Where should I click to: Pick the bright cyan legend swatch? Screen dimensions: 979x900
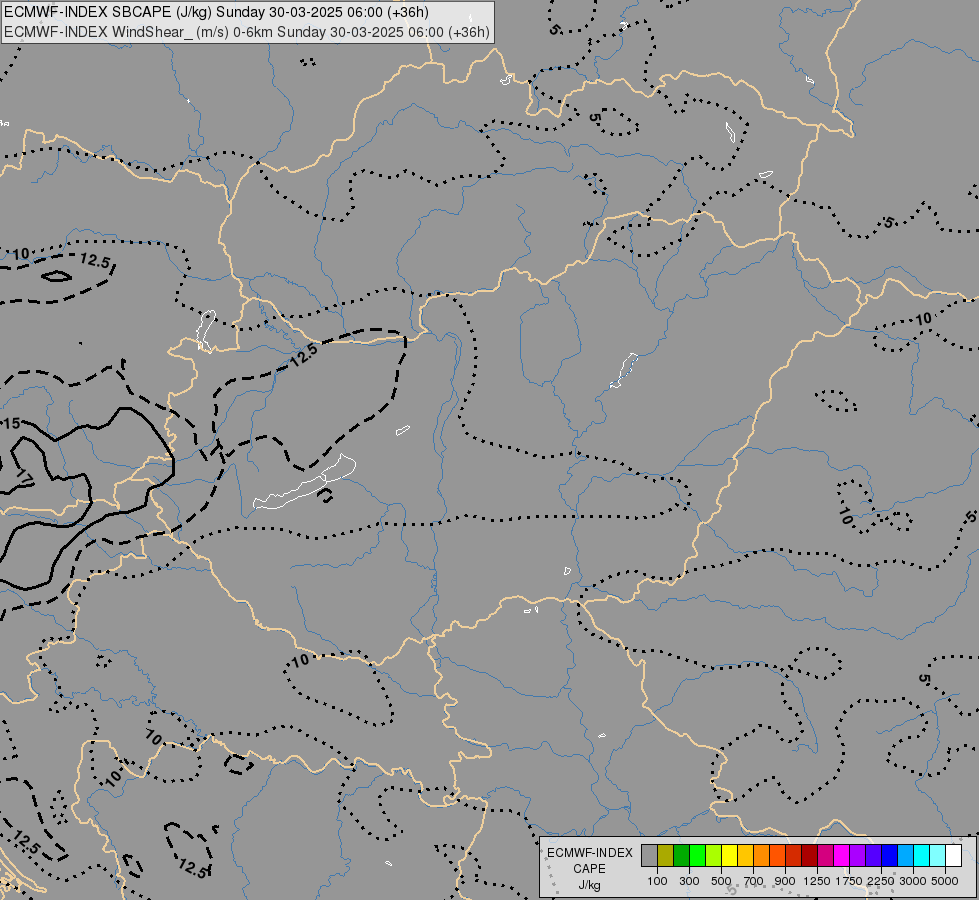pyautogui.click(x=922, y=856)
